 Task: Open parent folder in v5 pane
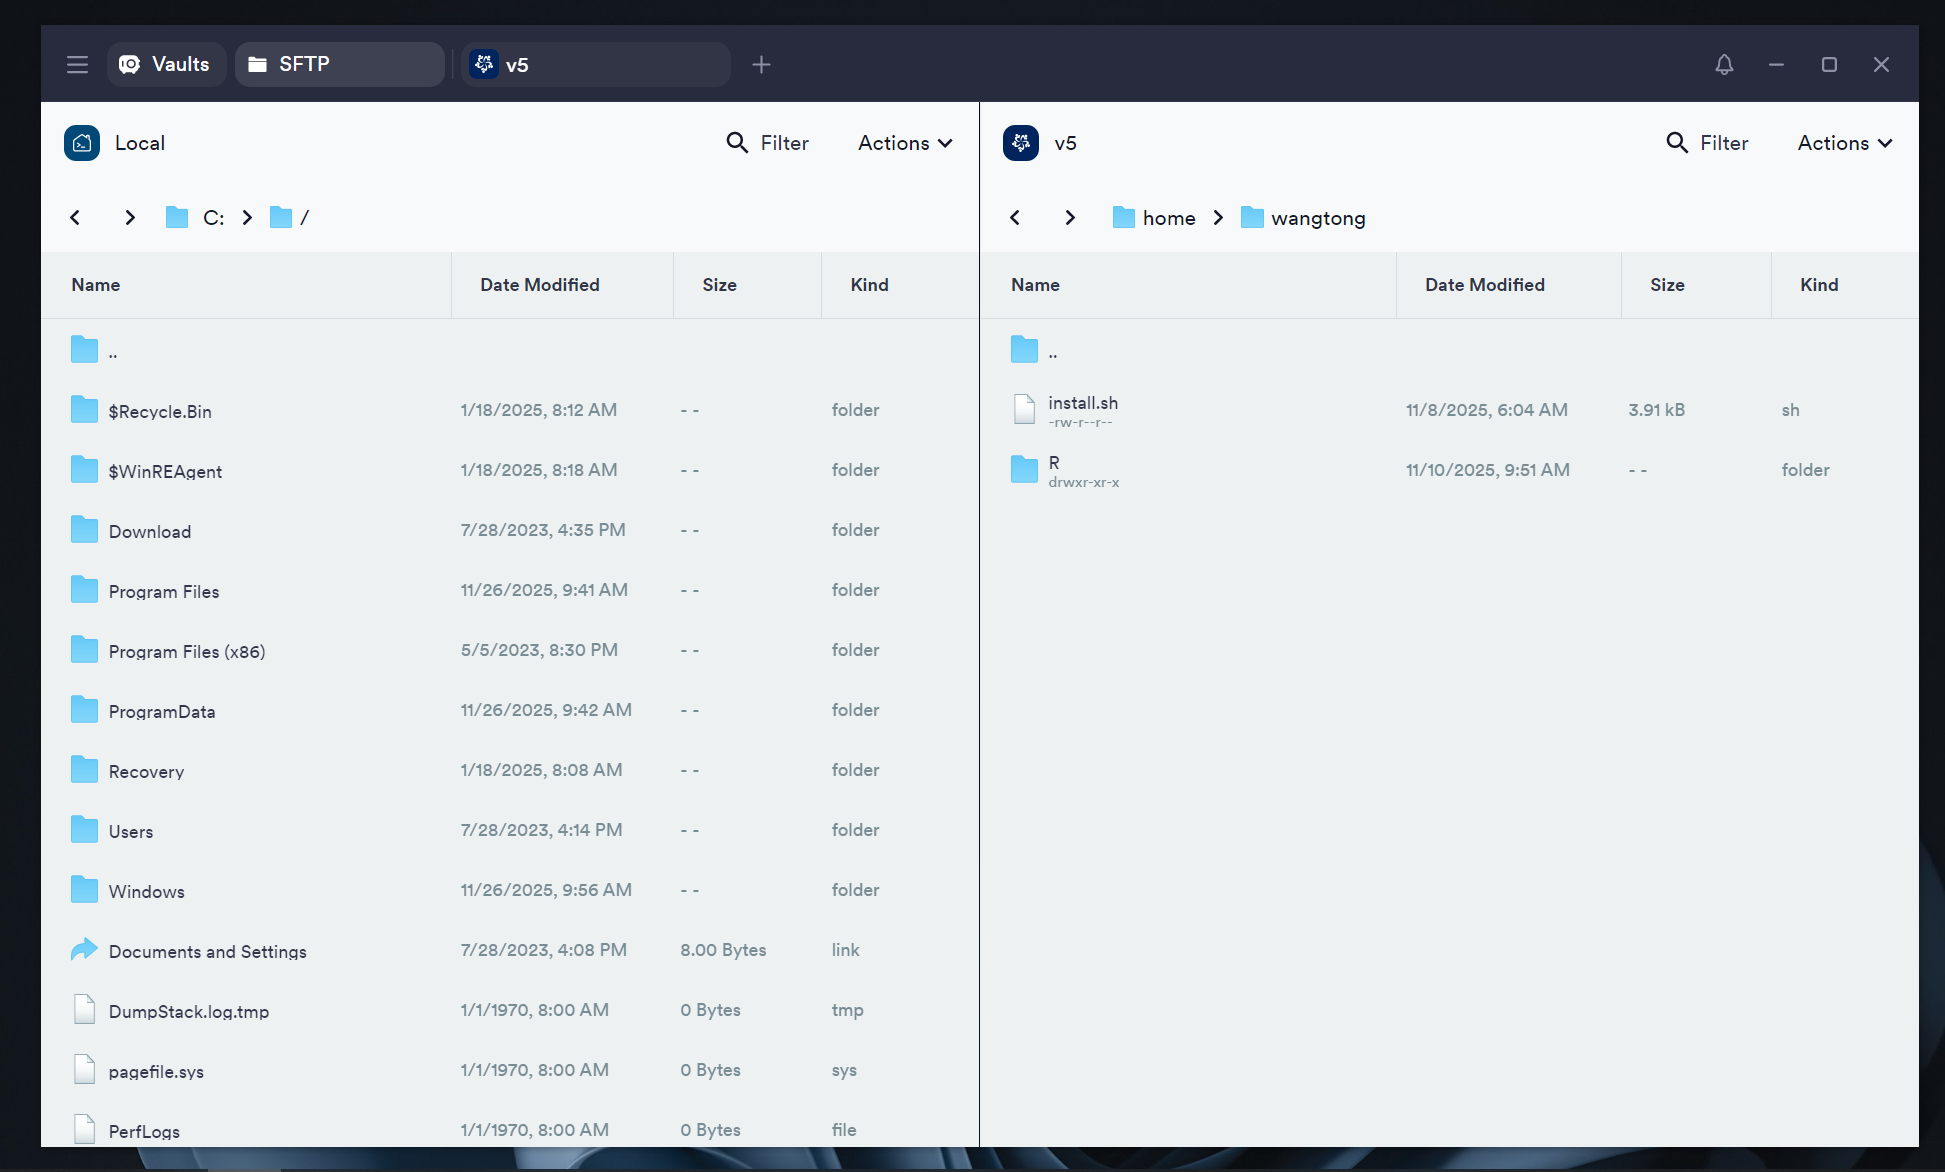click(x=1024, y=350)
